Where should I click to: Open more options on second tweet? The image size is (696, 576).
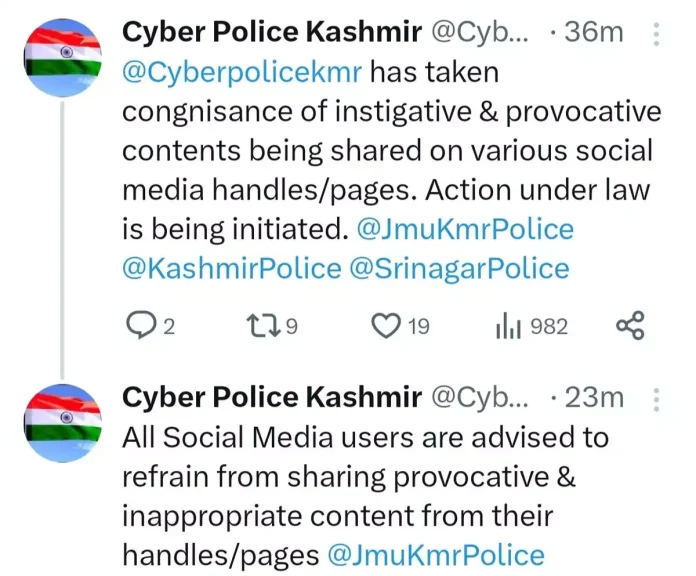point(656,398)
